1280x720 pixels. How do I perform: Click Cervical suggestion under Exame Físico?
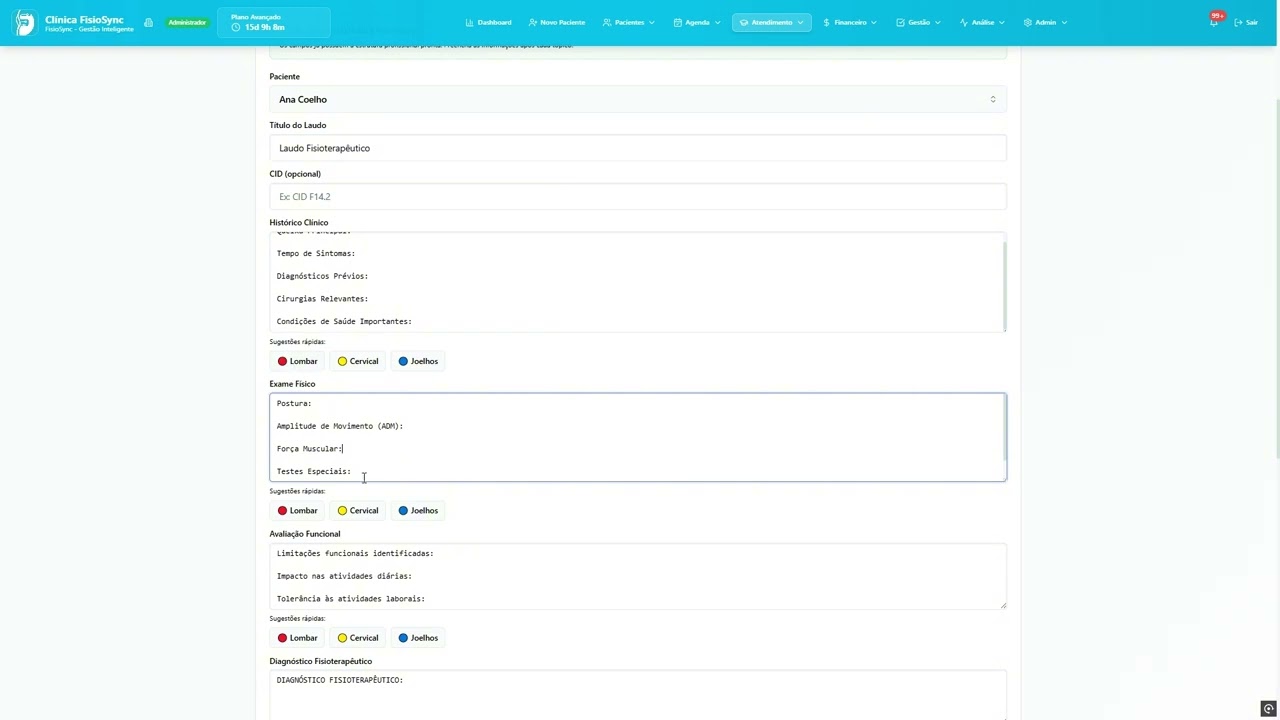click(358, 510)
